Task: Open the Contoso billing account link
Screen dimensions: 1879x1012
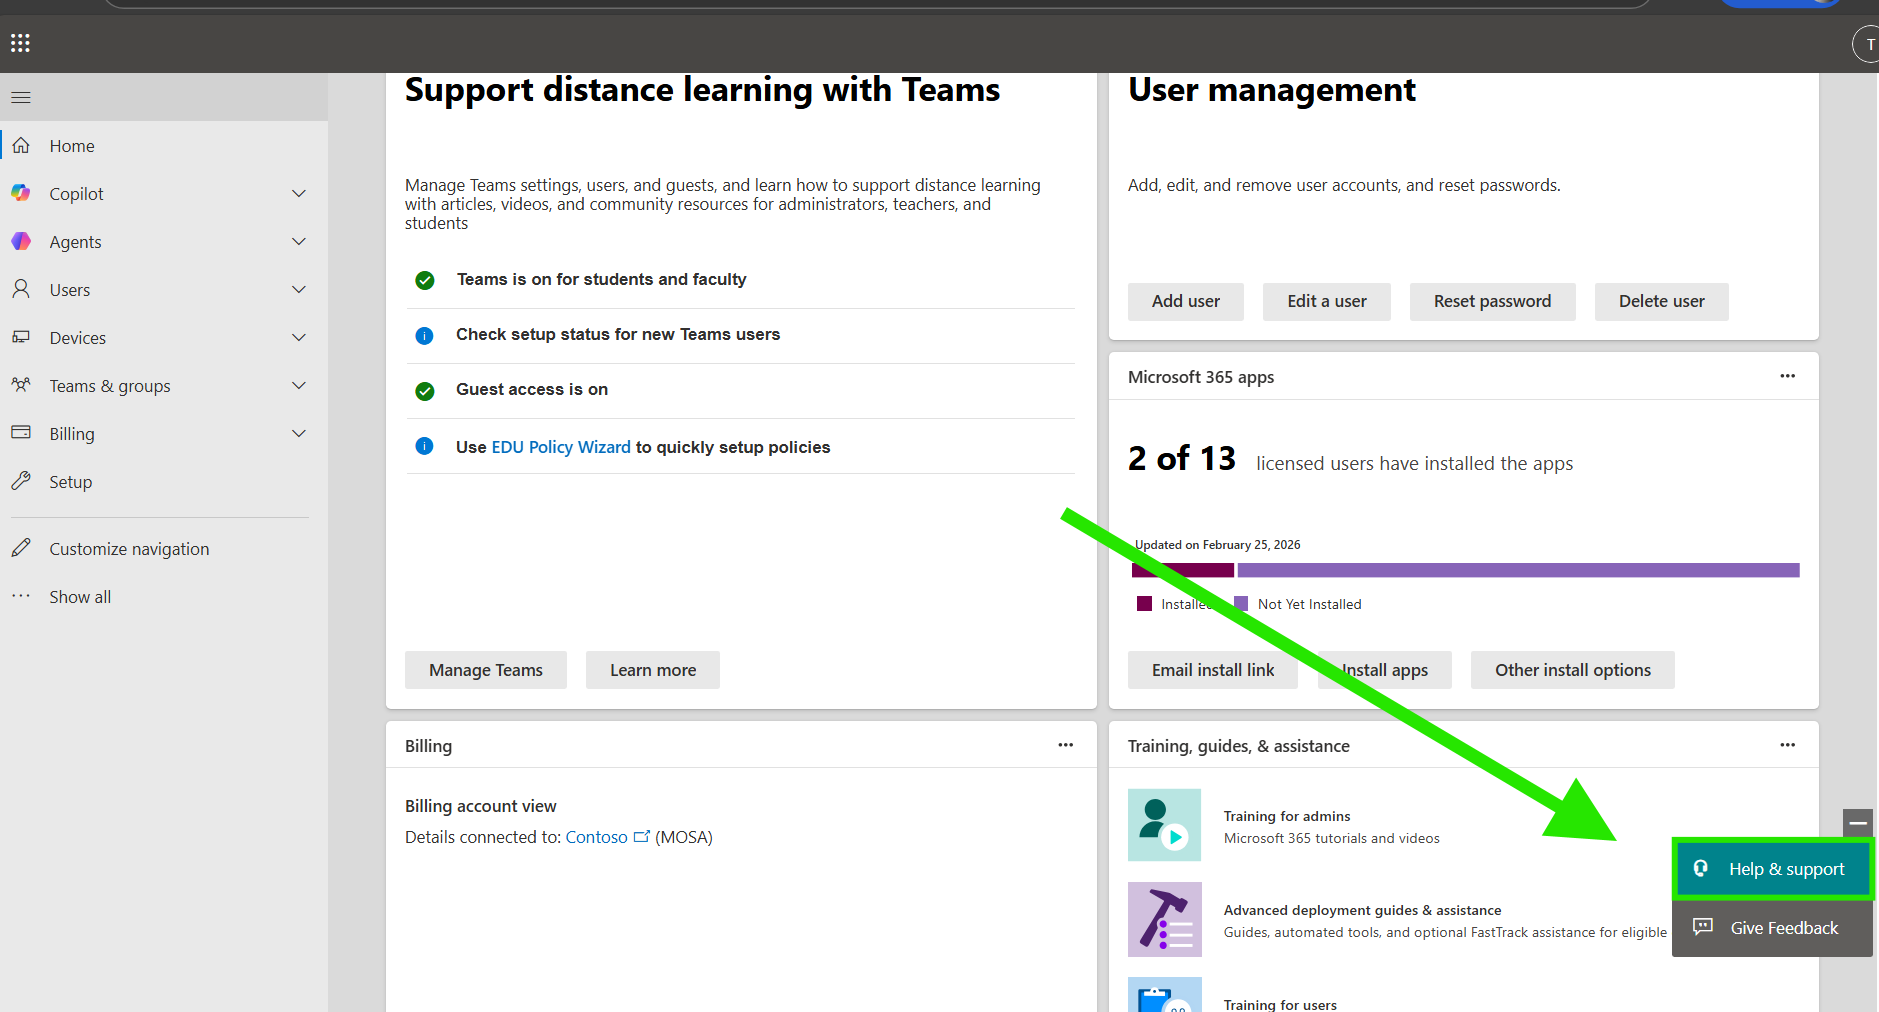Action: 607,837
